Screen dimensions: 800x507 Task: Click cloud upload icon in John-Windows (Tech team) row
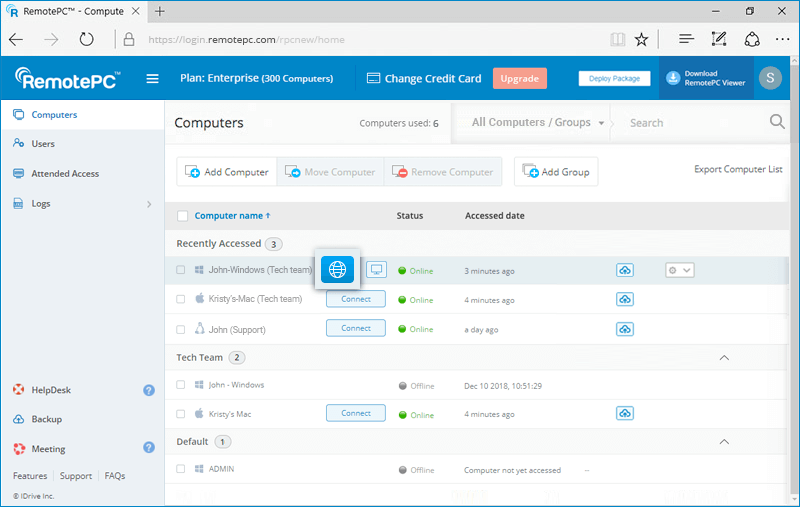[x=625, y=270]
